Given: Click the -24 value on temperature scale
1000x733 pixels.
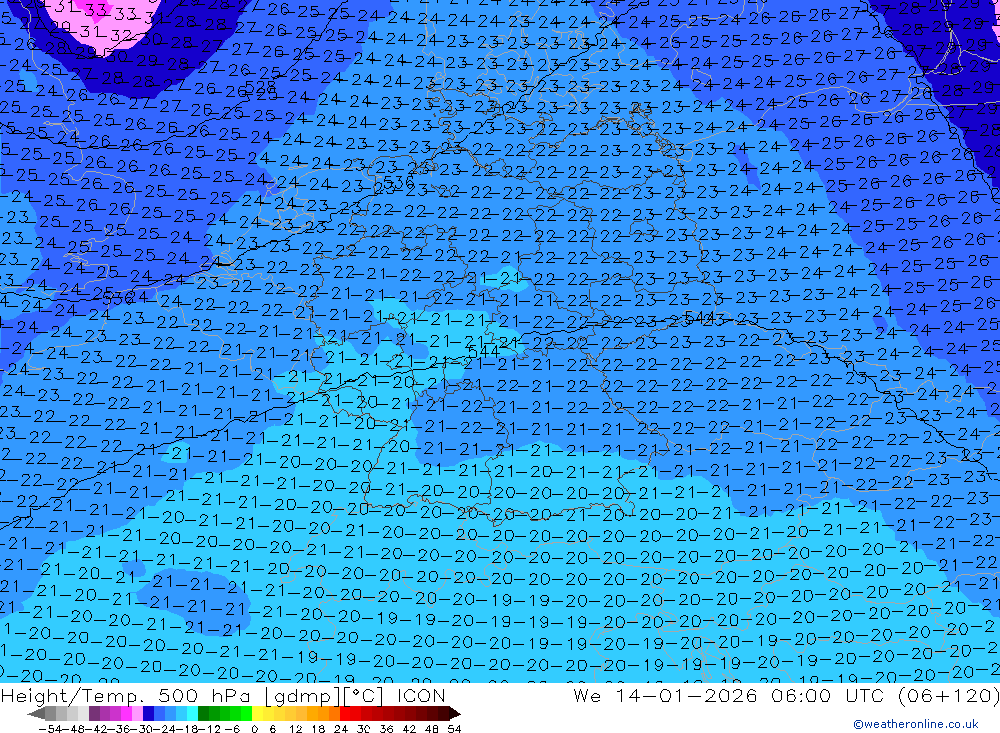Looking at the screenshot, I should pyautogui.click(x=165, y=729).
